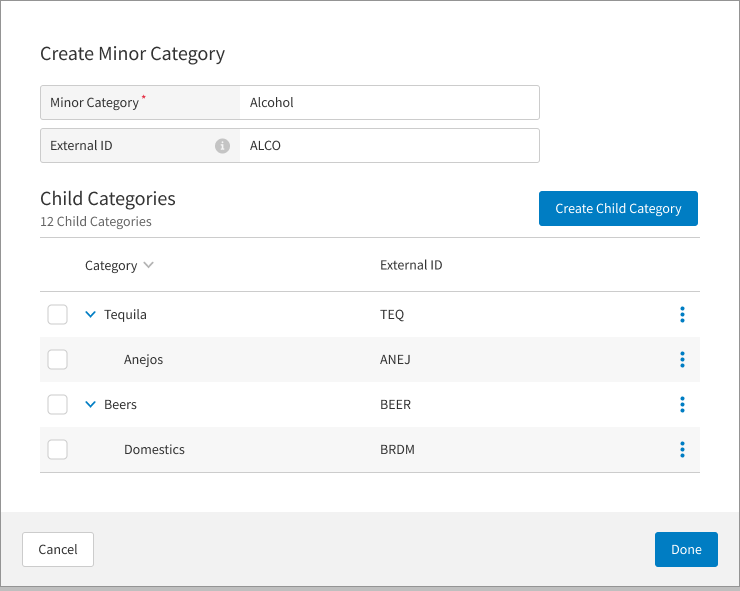
Task: Tick the Beers row checkbox
Action: pos(58,405)
